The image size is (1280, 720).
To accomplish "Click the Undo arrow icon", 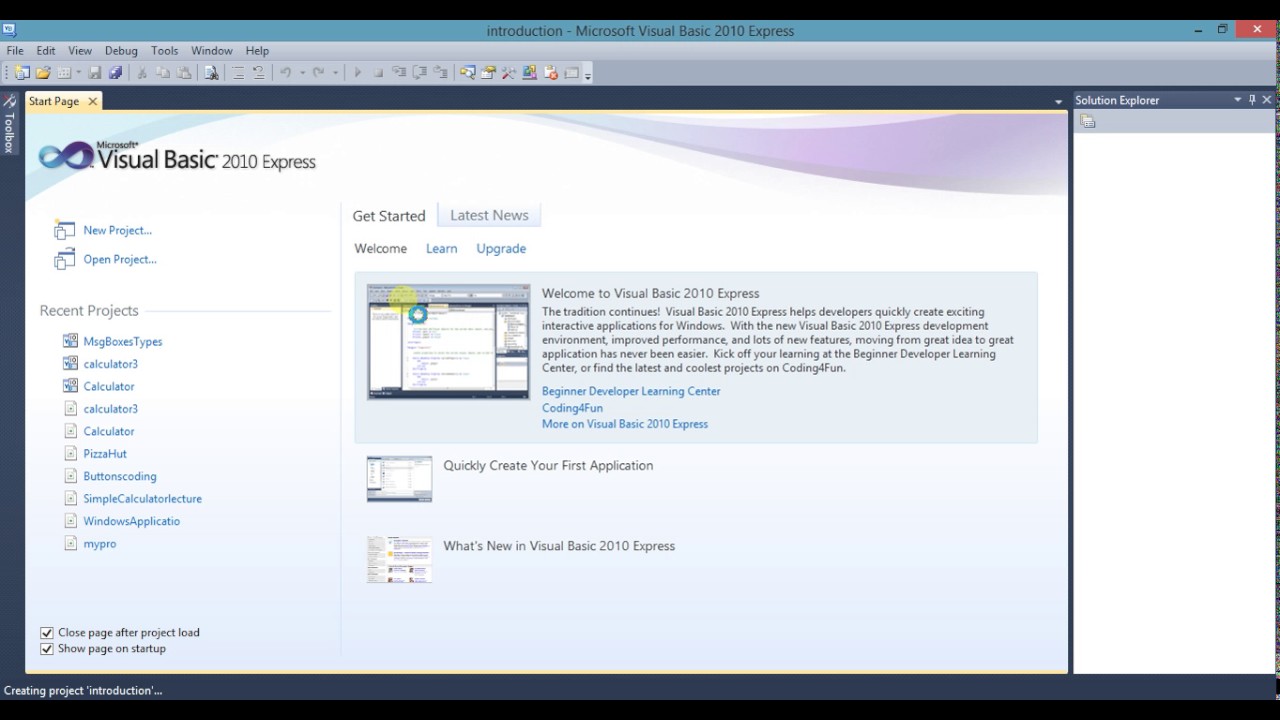I will click(285, 72).
